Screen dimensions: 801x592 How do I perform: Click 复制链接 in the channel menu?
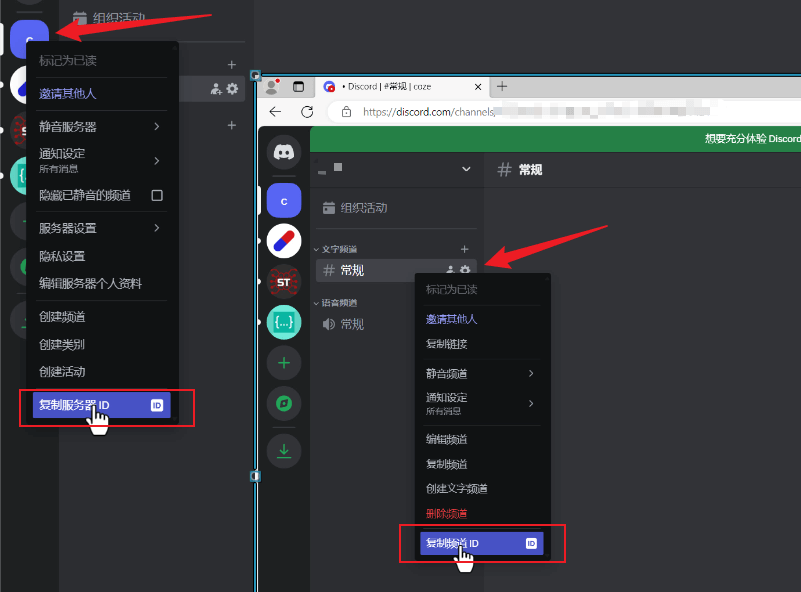[x=446, y=344]
